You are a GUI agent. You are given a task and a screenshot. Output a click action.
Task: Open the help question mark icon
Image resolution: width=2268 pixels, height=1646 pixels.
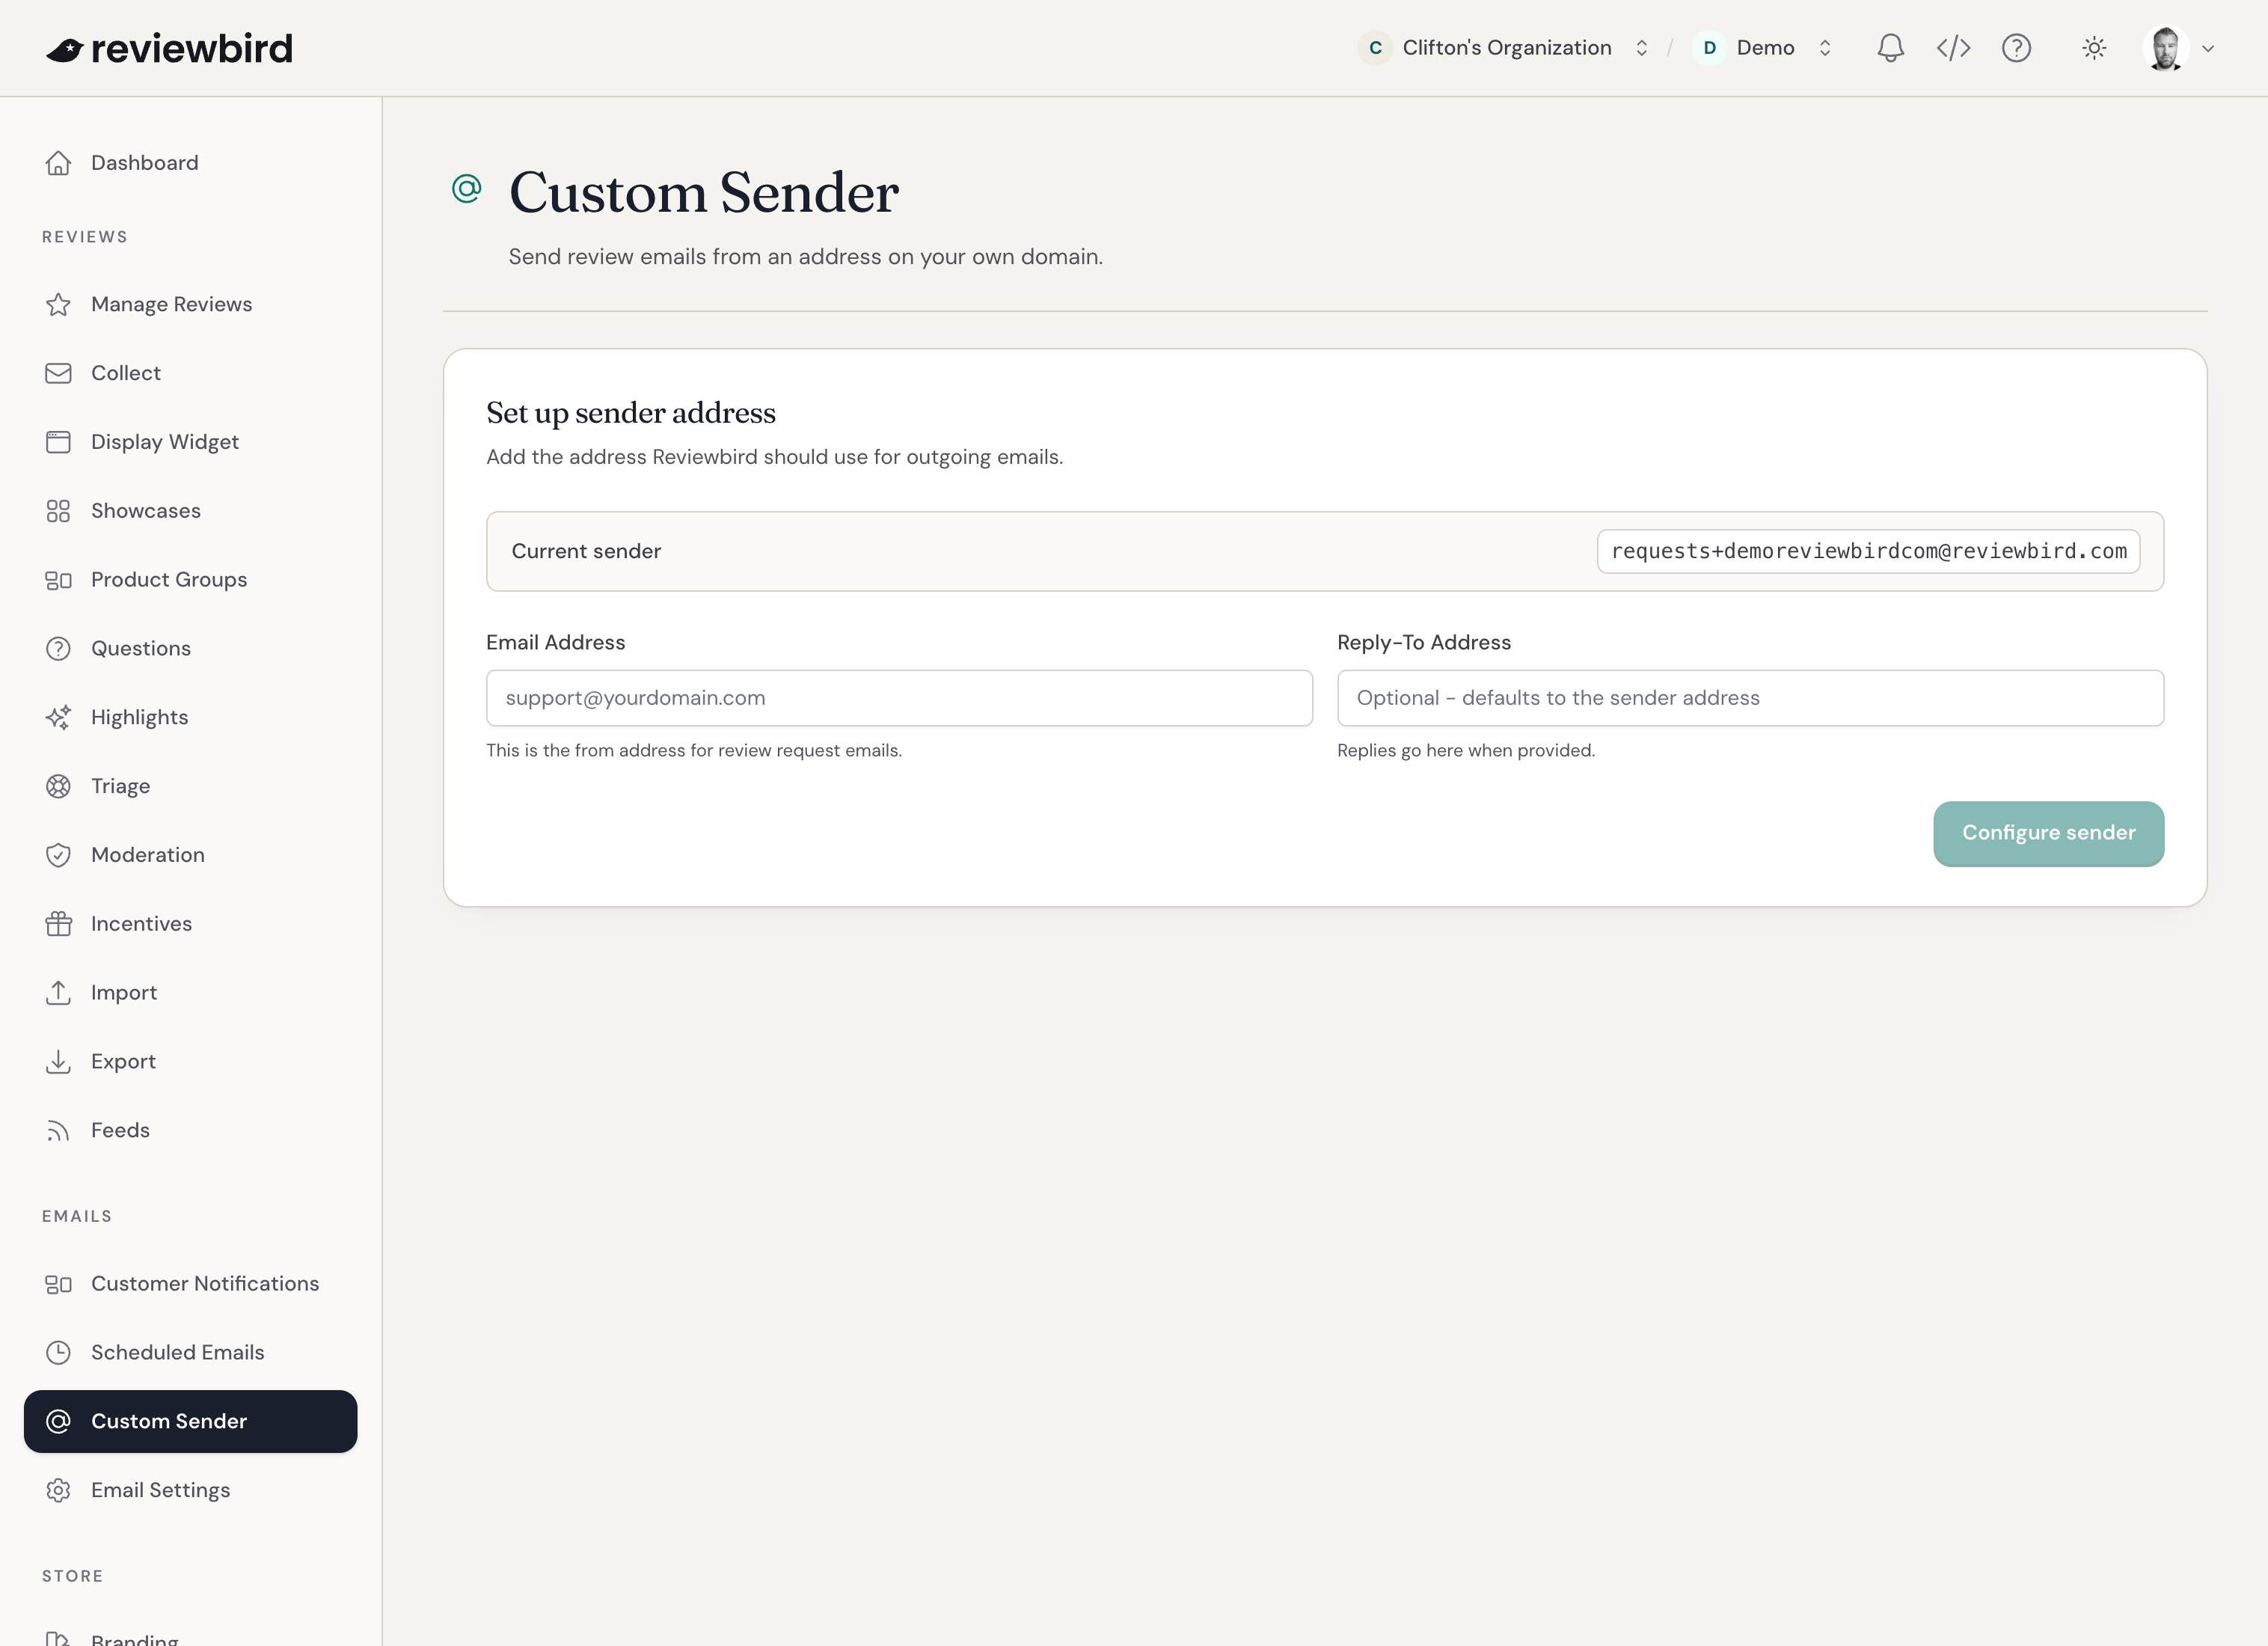[x=2016, y=48]
